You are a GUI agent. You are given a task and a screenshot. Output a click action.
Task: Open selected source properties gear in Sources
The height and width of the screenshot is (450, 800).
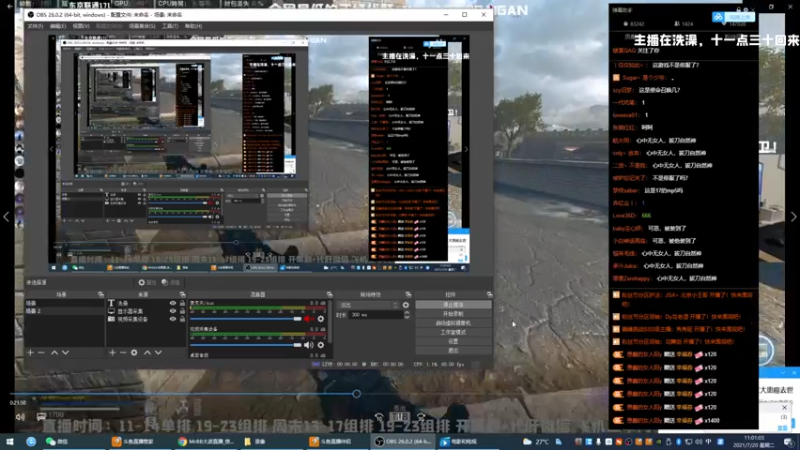pos(134,353)
